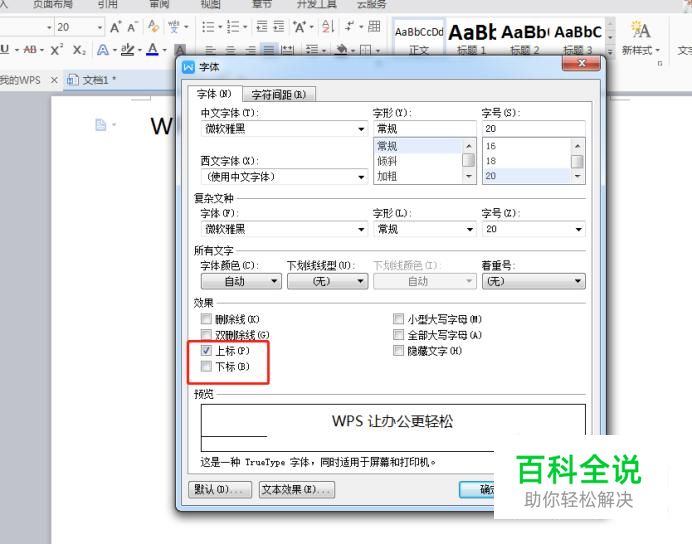Screen dimensions: 692x544
Task: Open the line spacing icon
Action: 312,50
